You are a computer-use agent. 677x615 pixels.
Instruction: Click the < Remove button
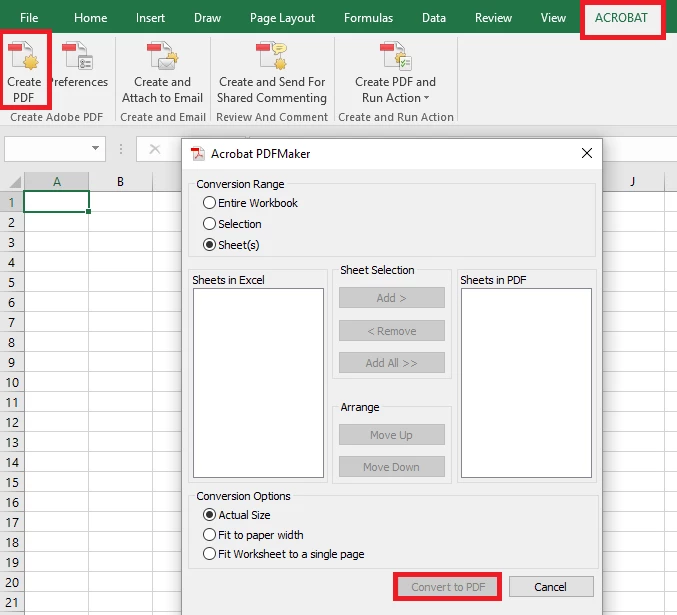click(392, 331)
